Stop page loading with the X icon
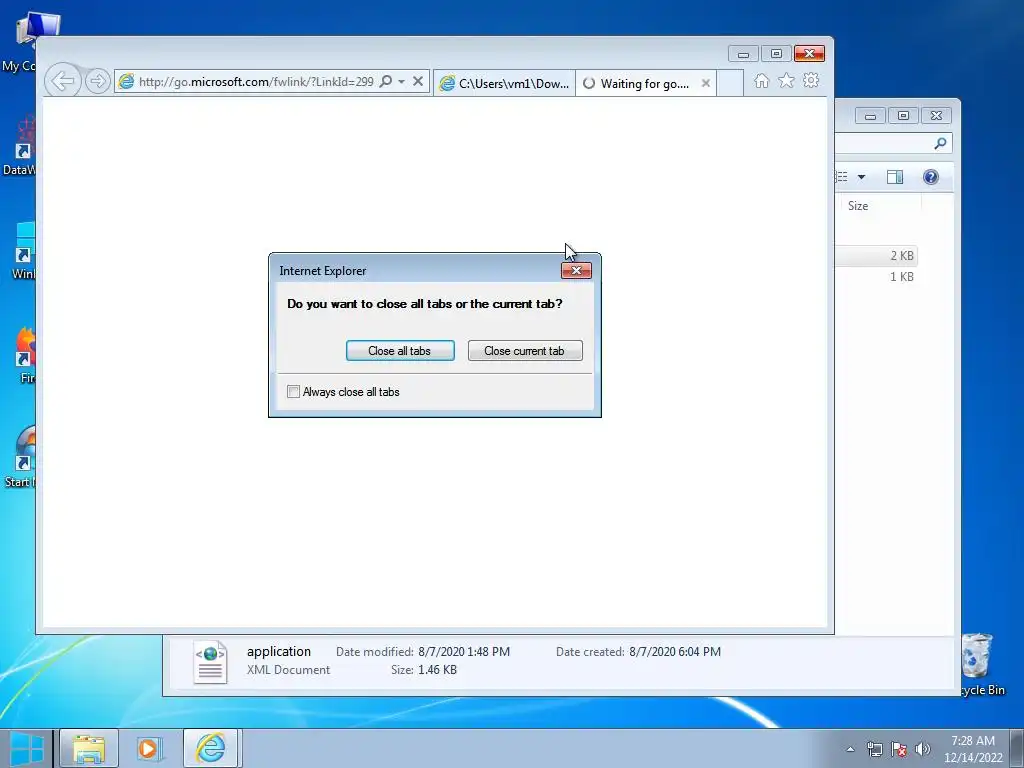Viewport: 1024px width, 768px height. pos(418,82)
